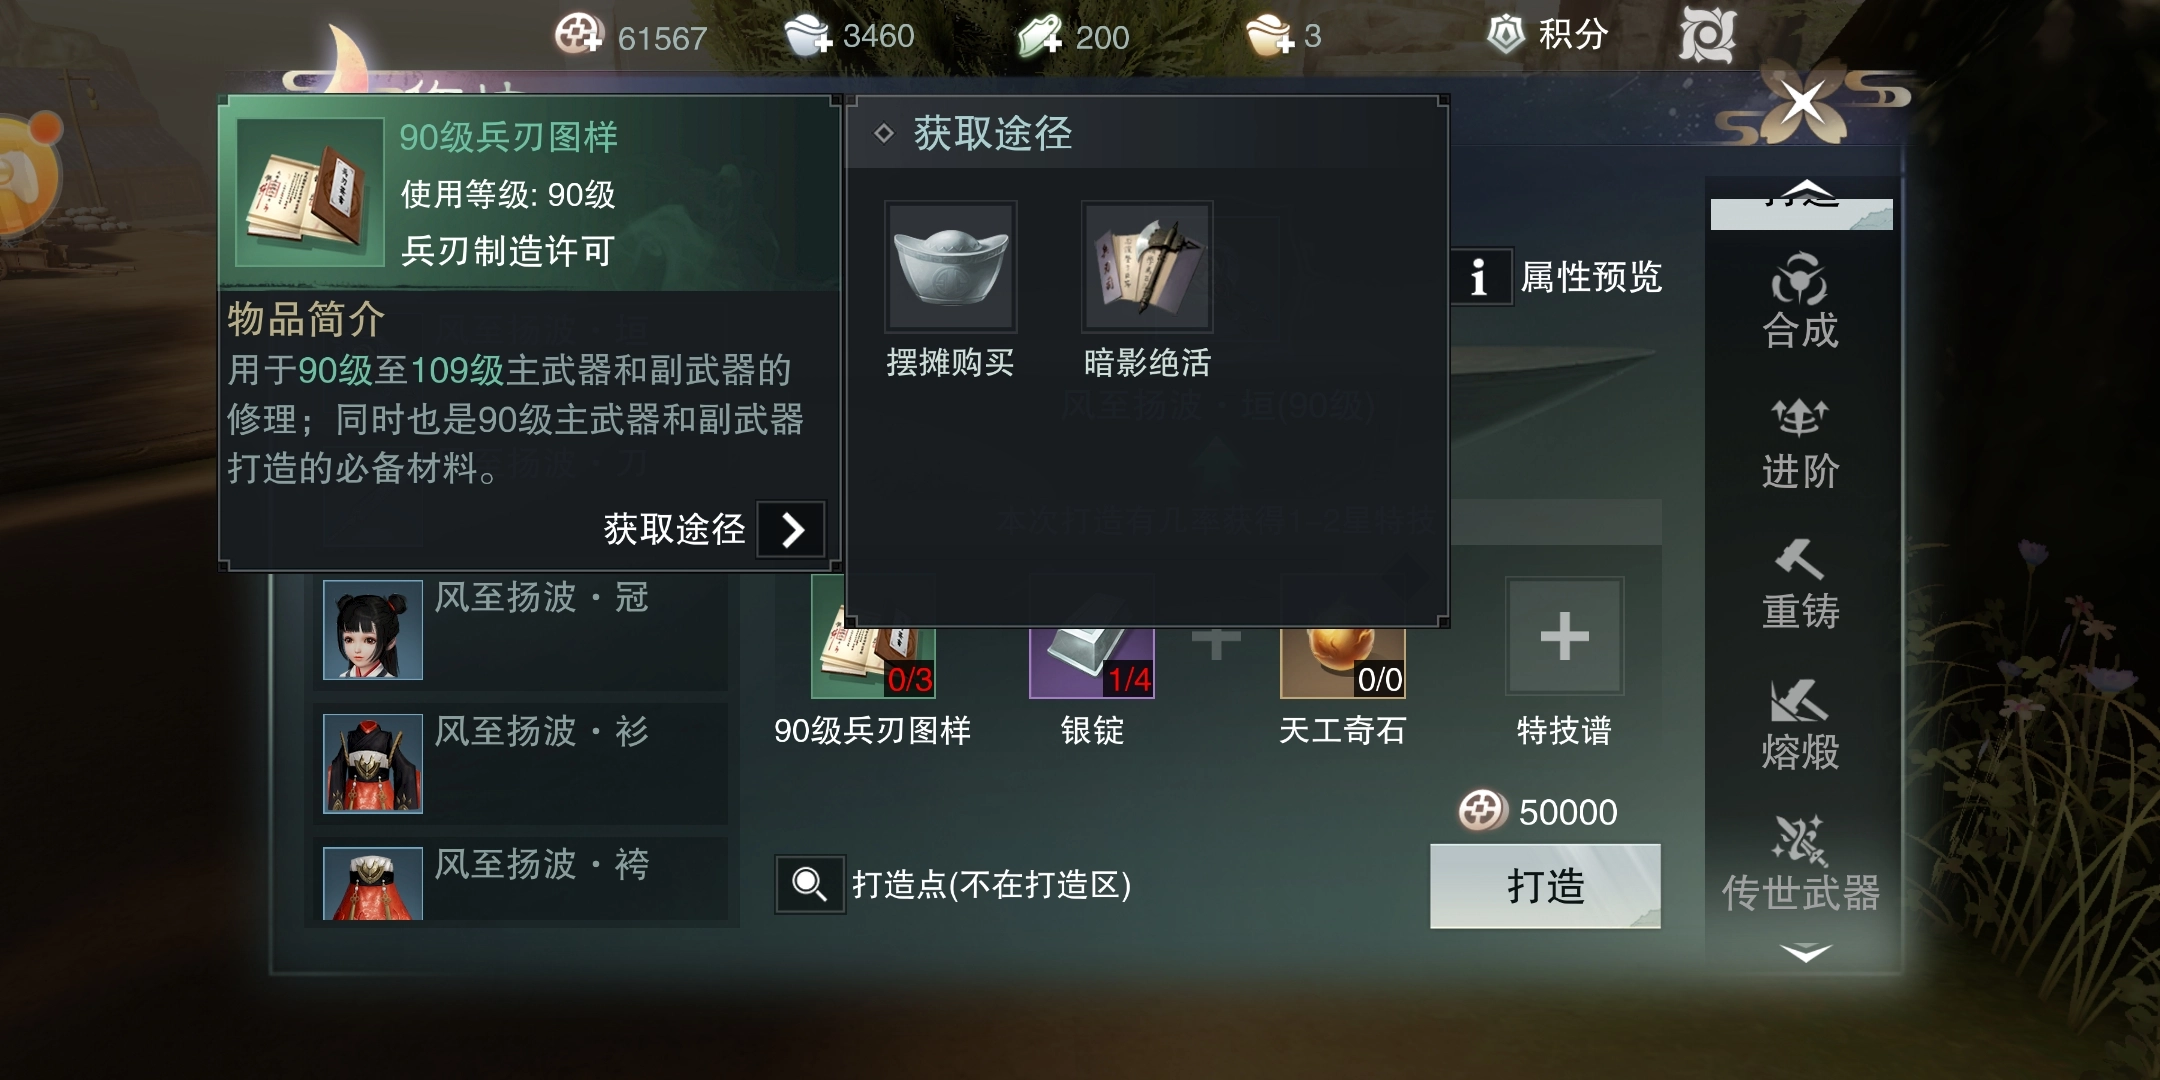Switch to the 合成 tab
Image resolution: width=2160 pixels, height=1080 pixels.
[x=1800, y=301]
